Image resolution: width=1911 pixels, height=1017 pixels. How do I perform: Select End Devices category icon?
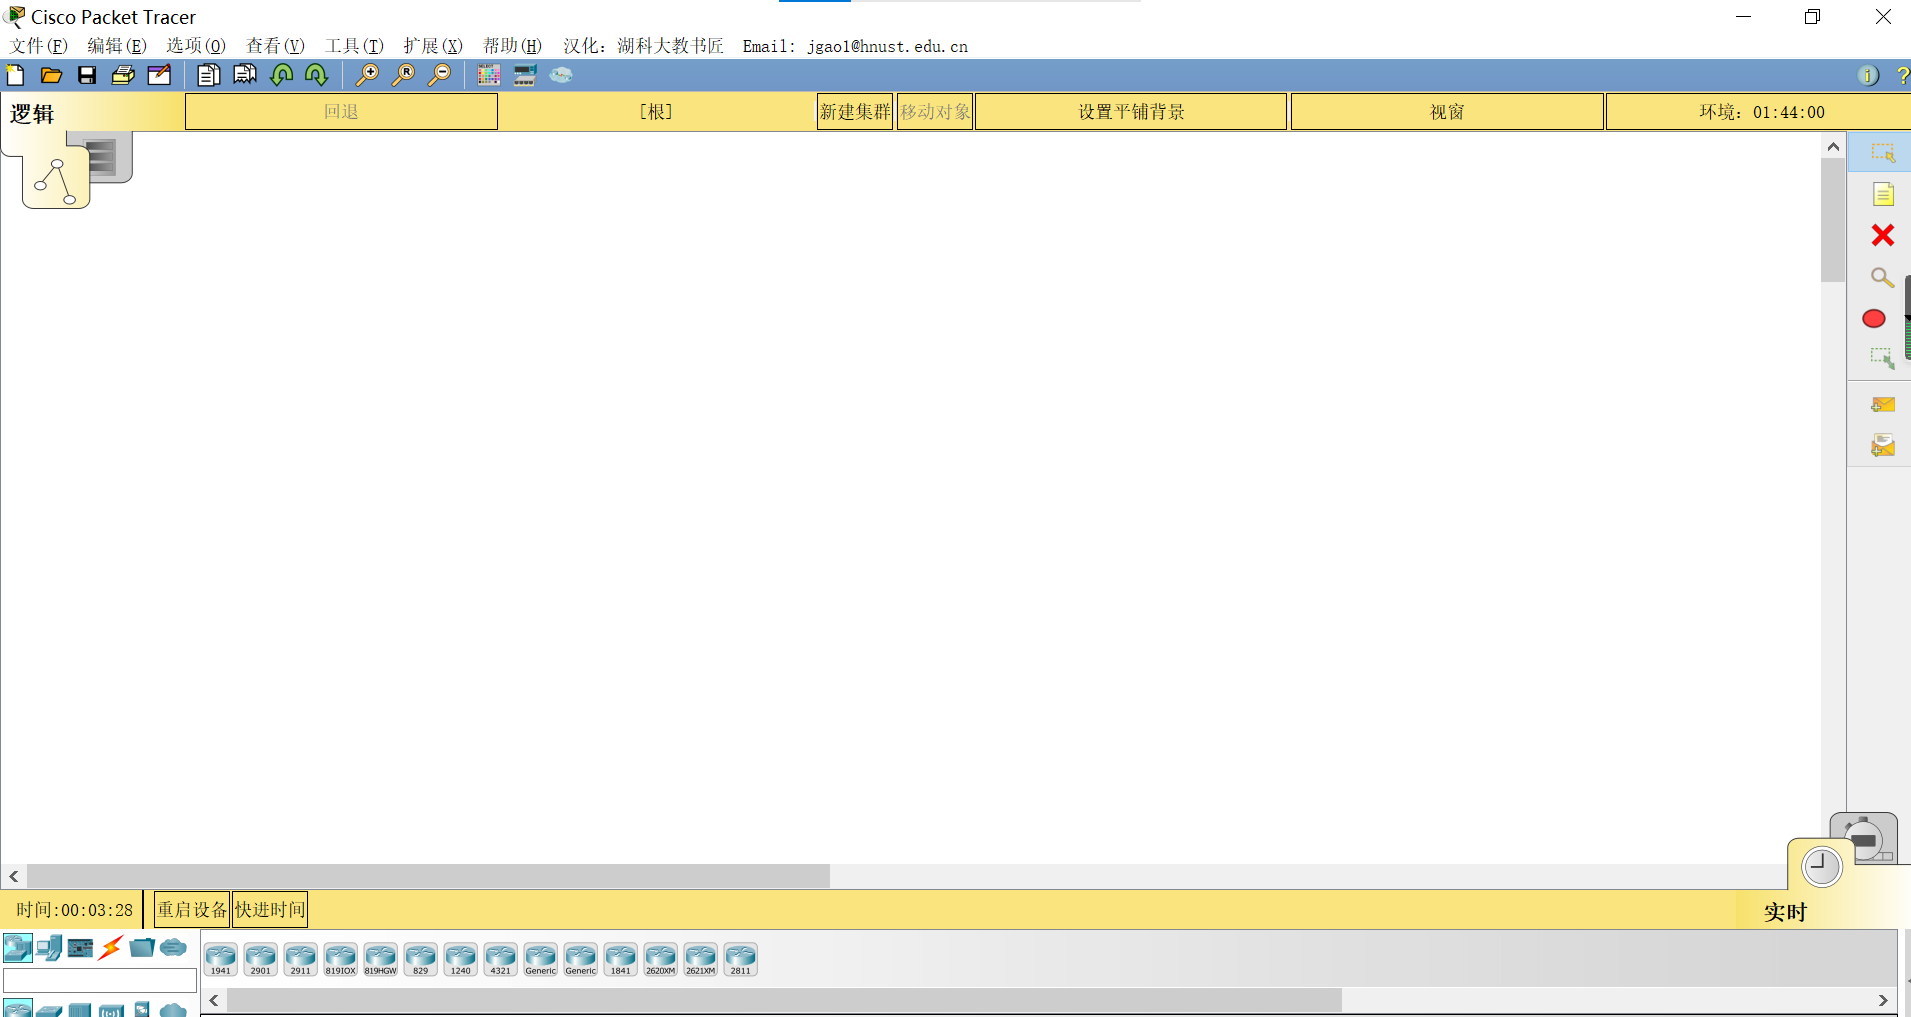pyautogui.click(x=49, y=946)
